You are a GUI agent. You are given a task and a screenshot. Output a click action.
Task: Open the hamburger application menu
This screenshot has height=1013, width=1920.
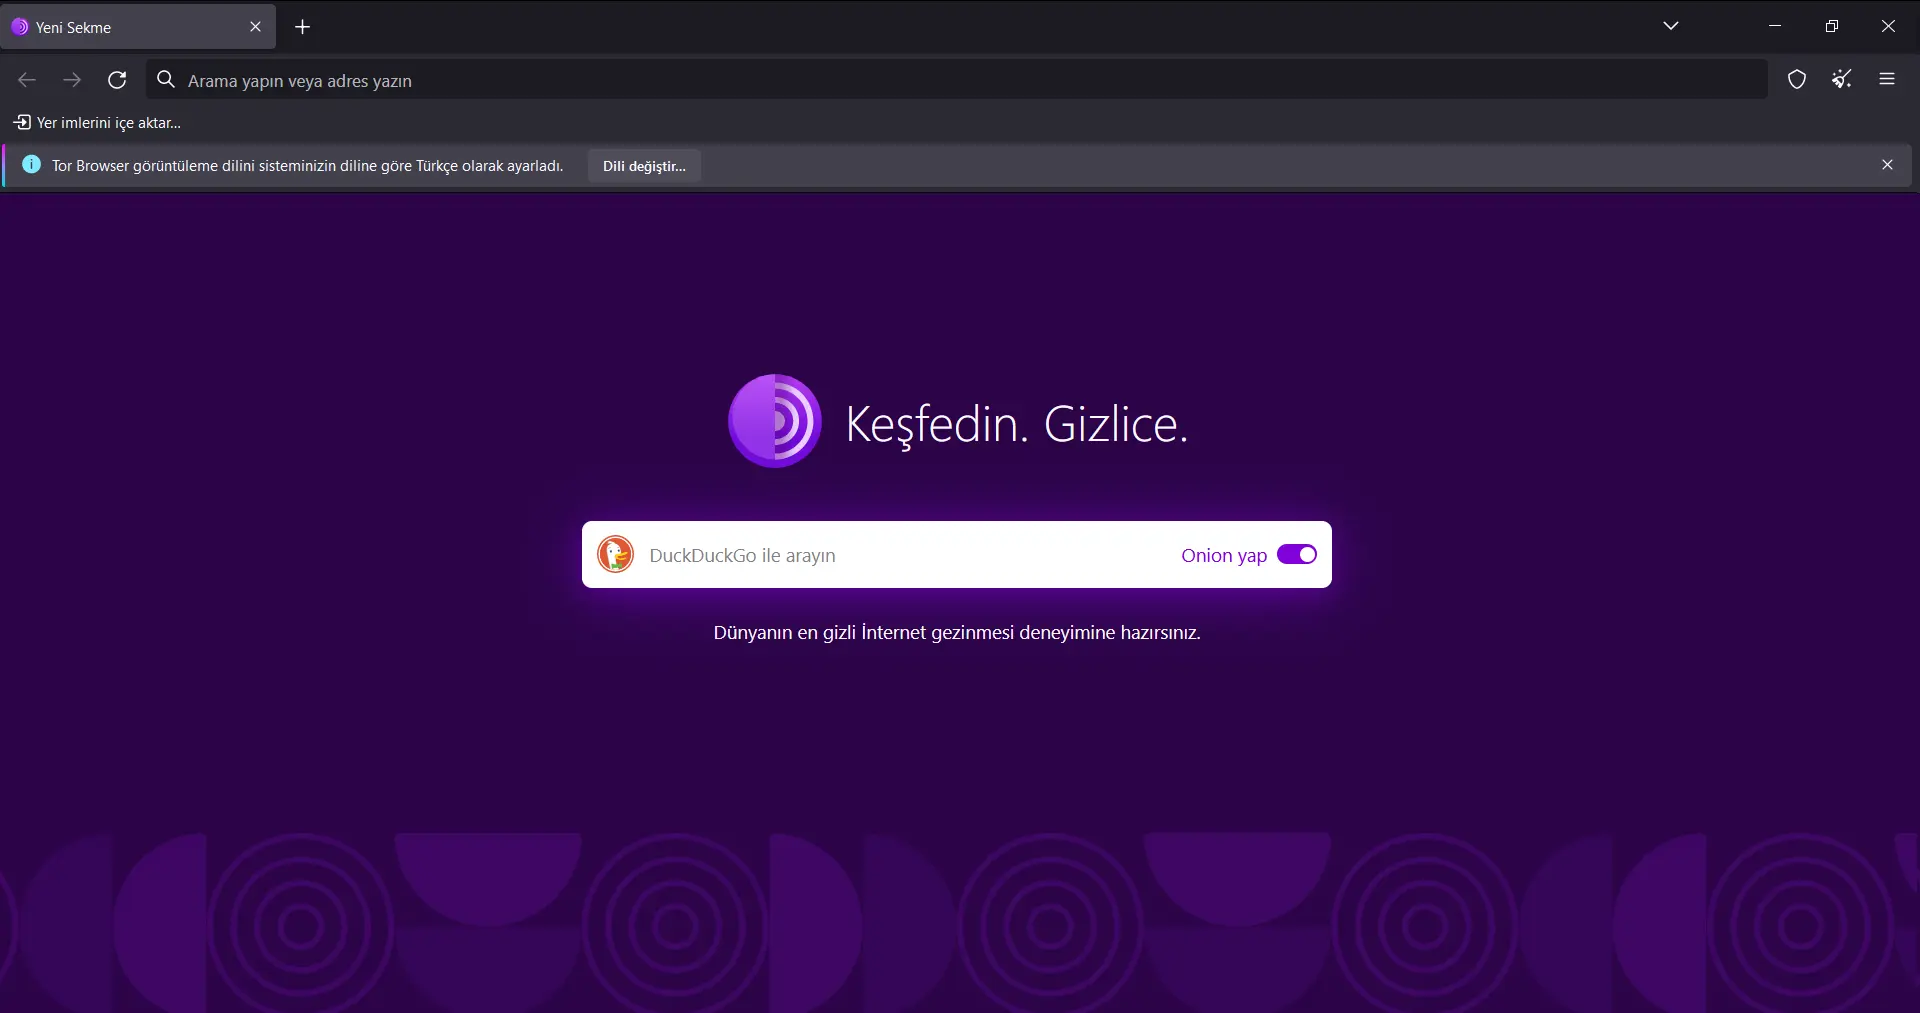(1887, 80)
